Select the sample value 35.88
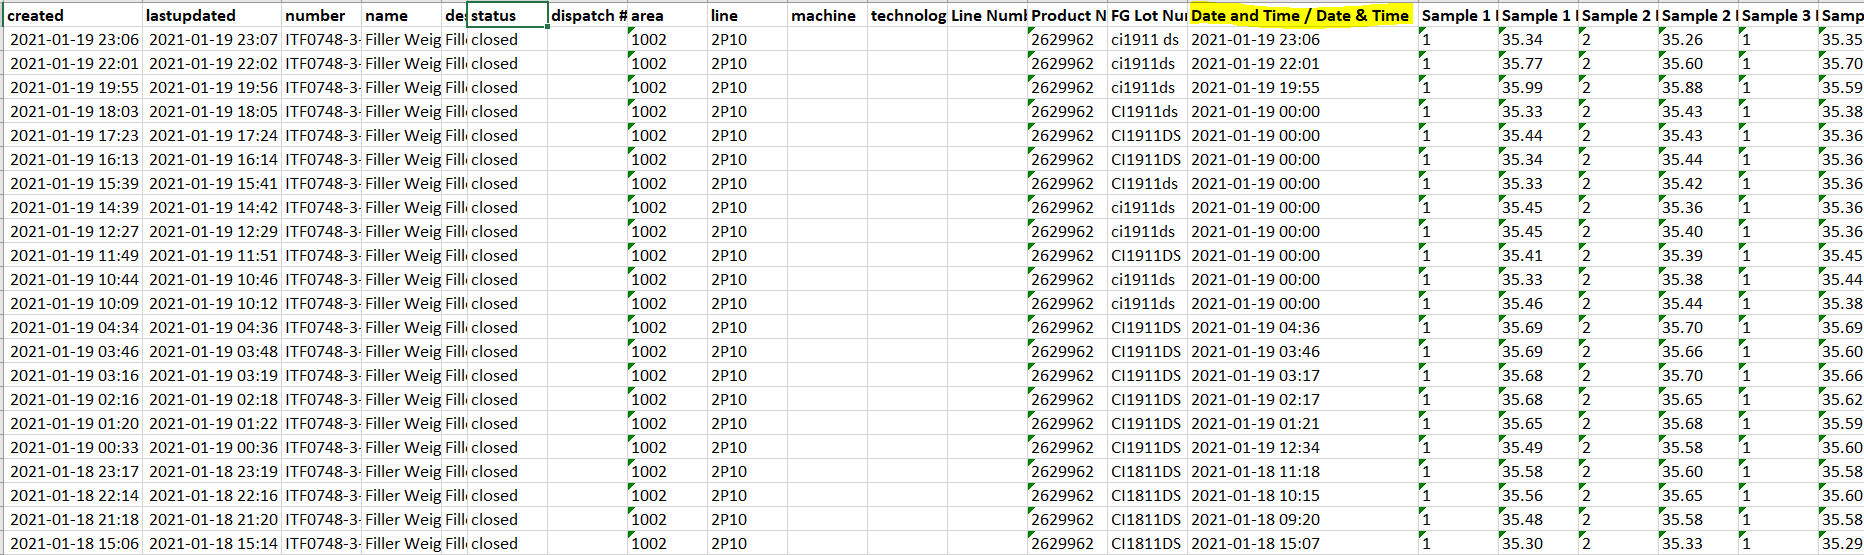This screenshot has height=555, width=1864. [x=1697, y=87]
